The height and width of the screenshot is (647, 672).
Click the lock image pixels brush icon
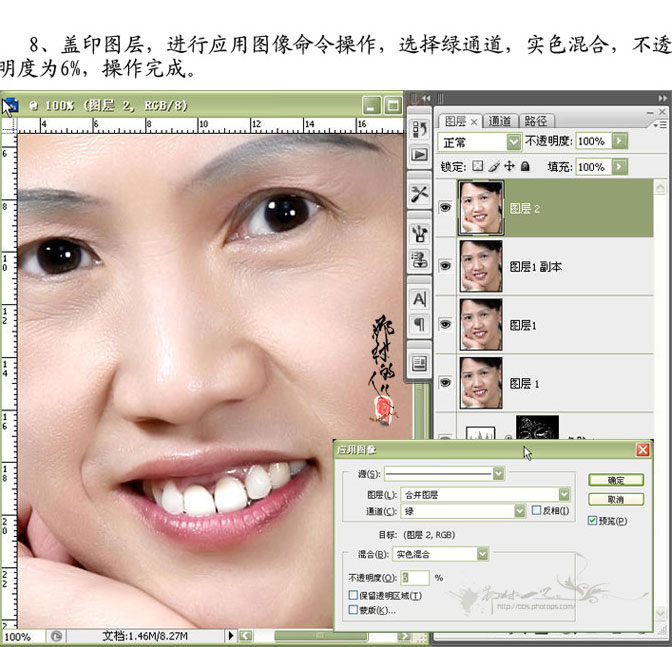coord(494,166)
